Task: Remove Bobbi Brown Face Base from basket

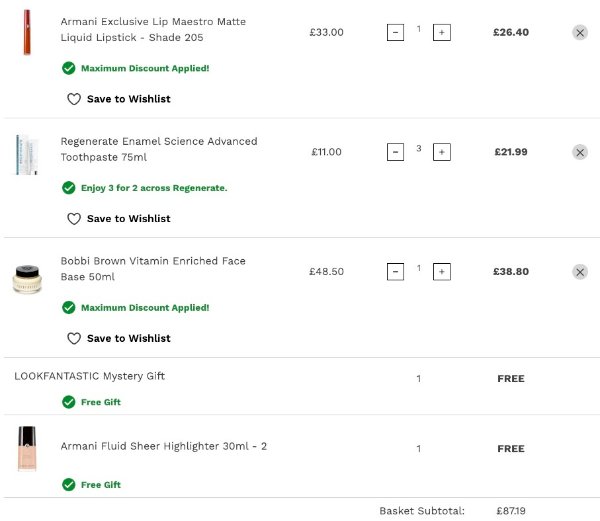Action: pos(580,272)
